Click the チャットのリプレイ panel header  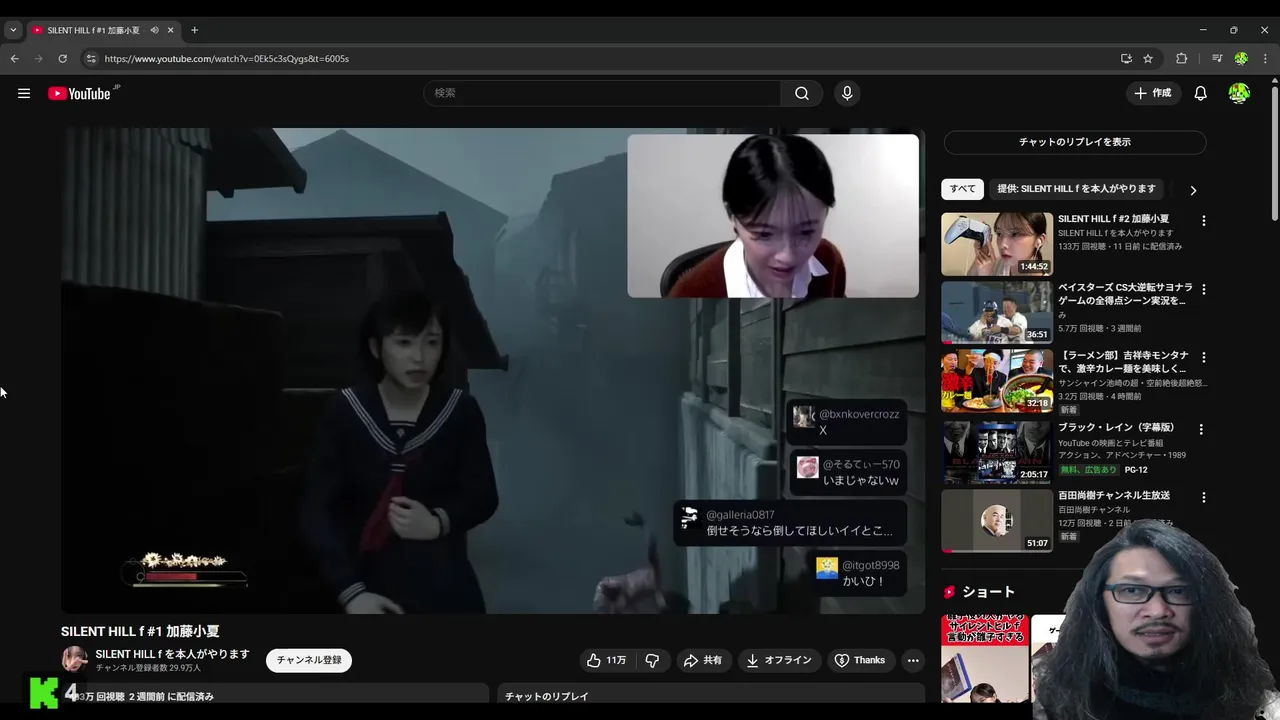point(711,695)
